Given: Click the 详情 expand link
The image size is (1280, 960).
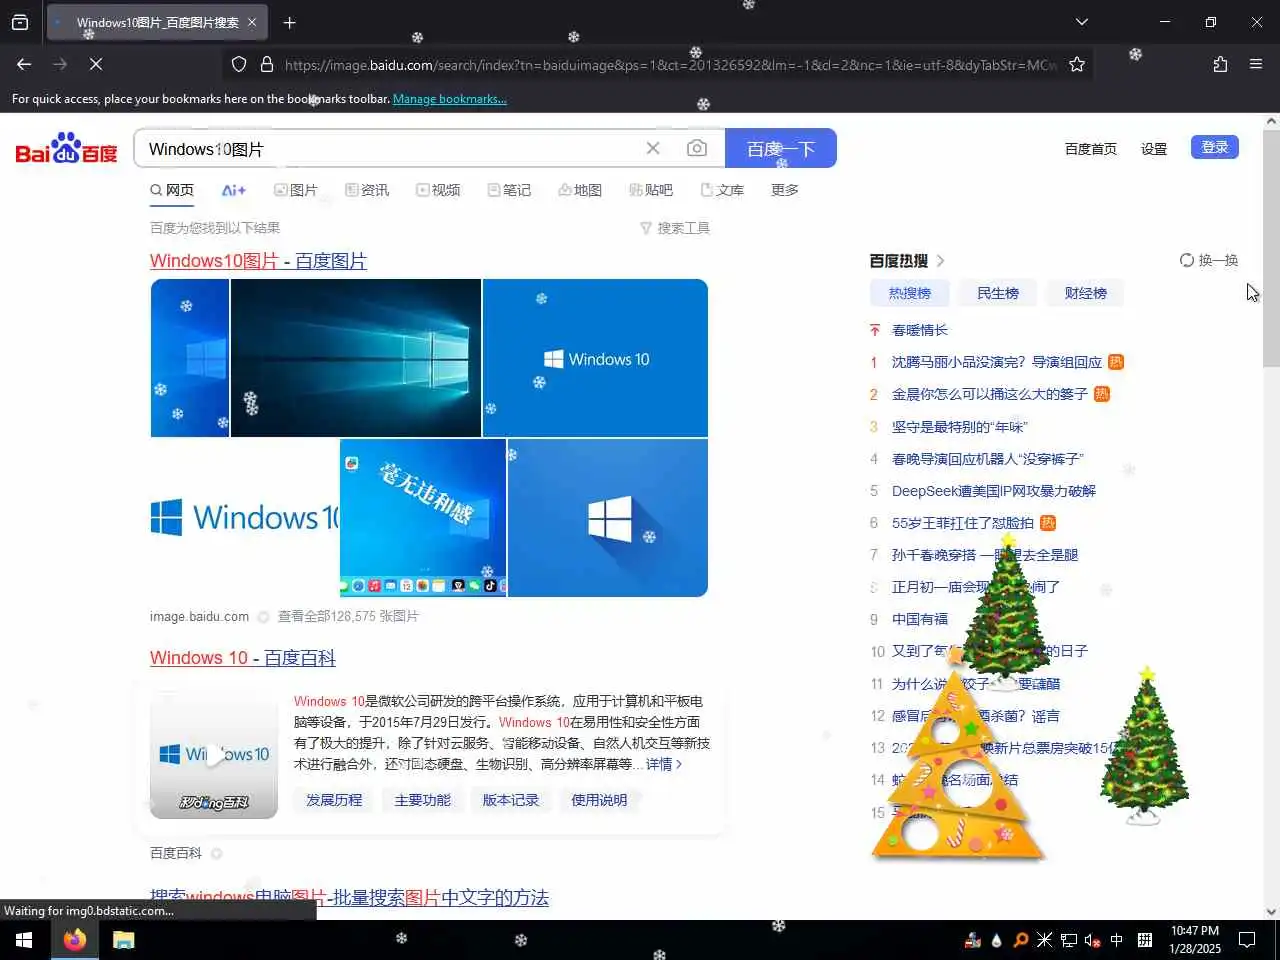Looking at the screenshot, I should (x=664, y=764).
